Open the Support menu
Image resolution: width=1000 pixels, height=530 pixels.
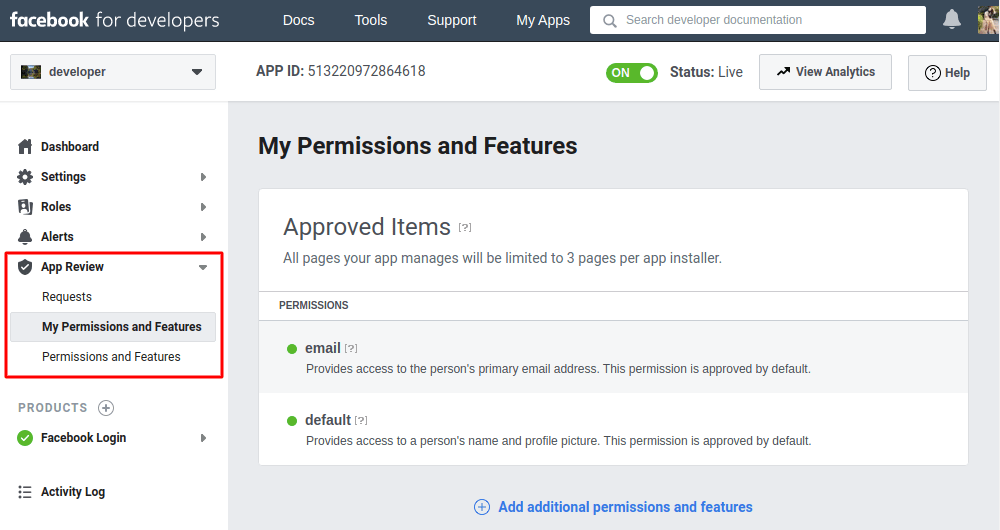point(452,20)
